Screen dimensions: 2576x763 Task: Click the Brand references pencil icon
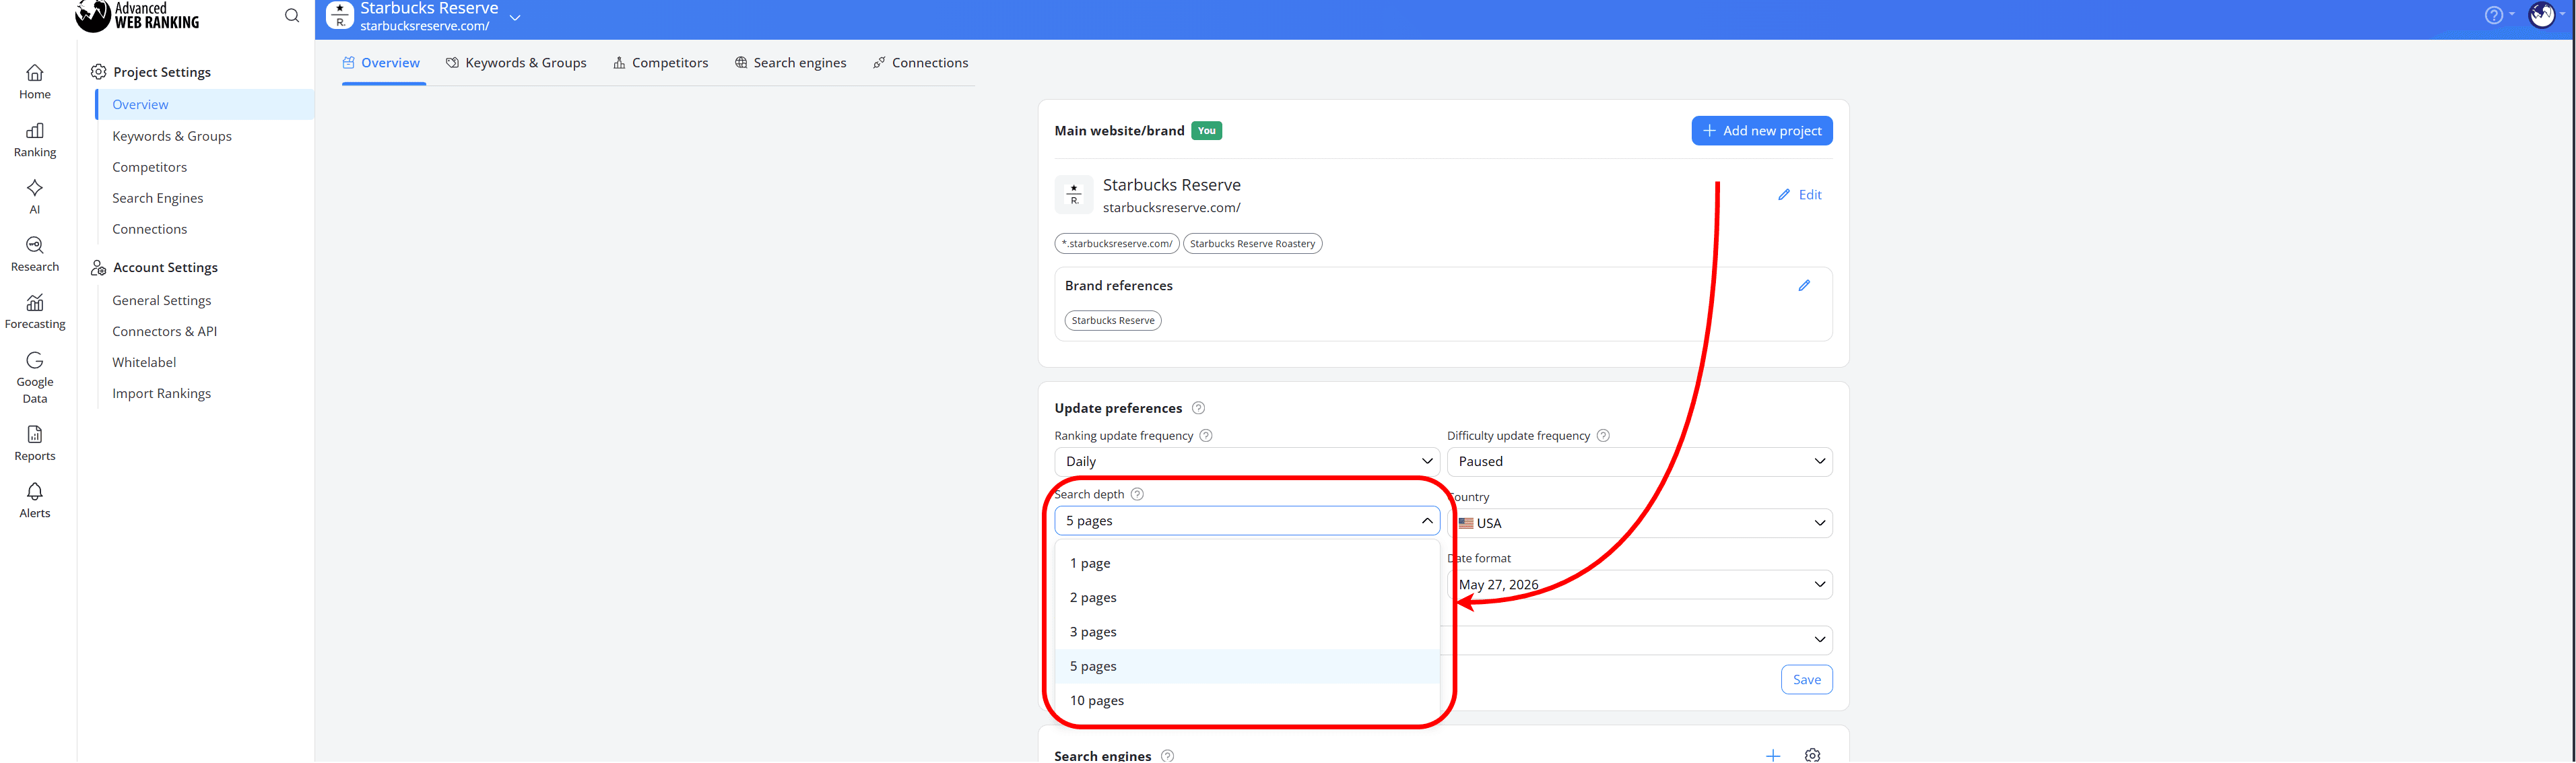tap(1804, 286)
